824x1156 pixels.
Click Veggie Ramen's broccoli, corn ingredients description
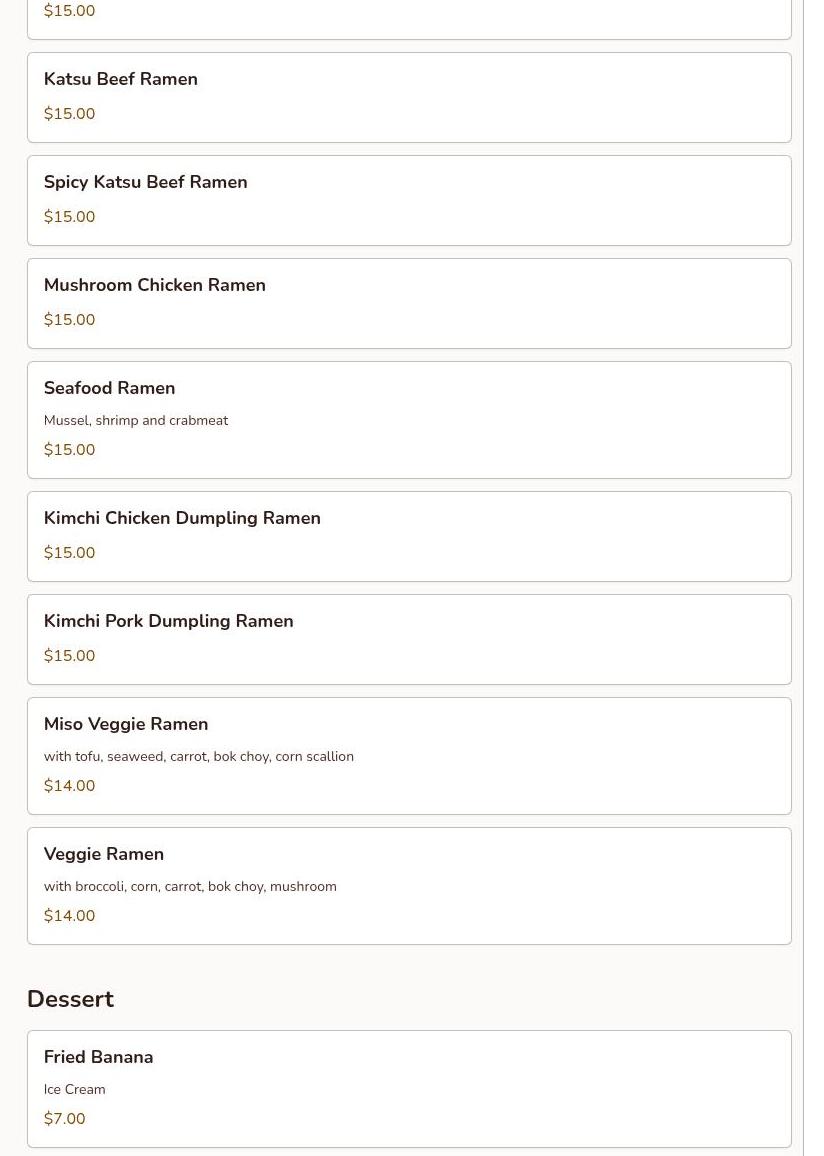190,887
